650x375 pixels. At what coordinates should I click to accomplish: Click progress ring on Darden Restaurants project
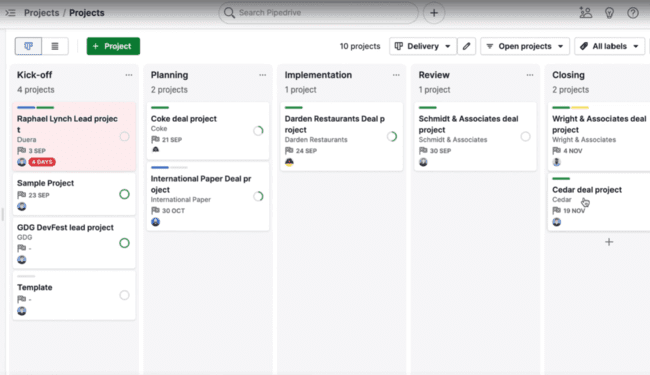(392, 136)
